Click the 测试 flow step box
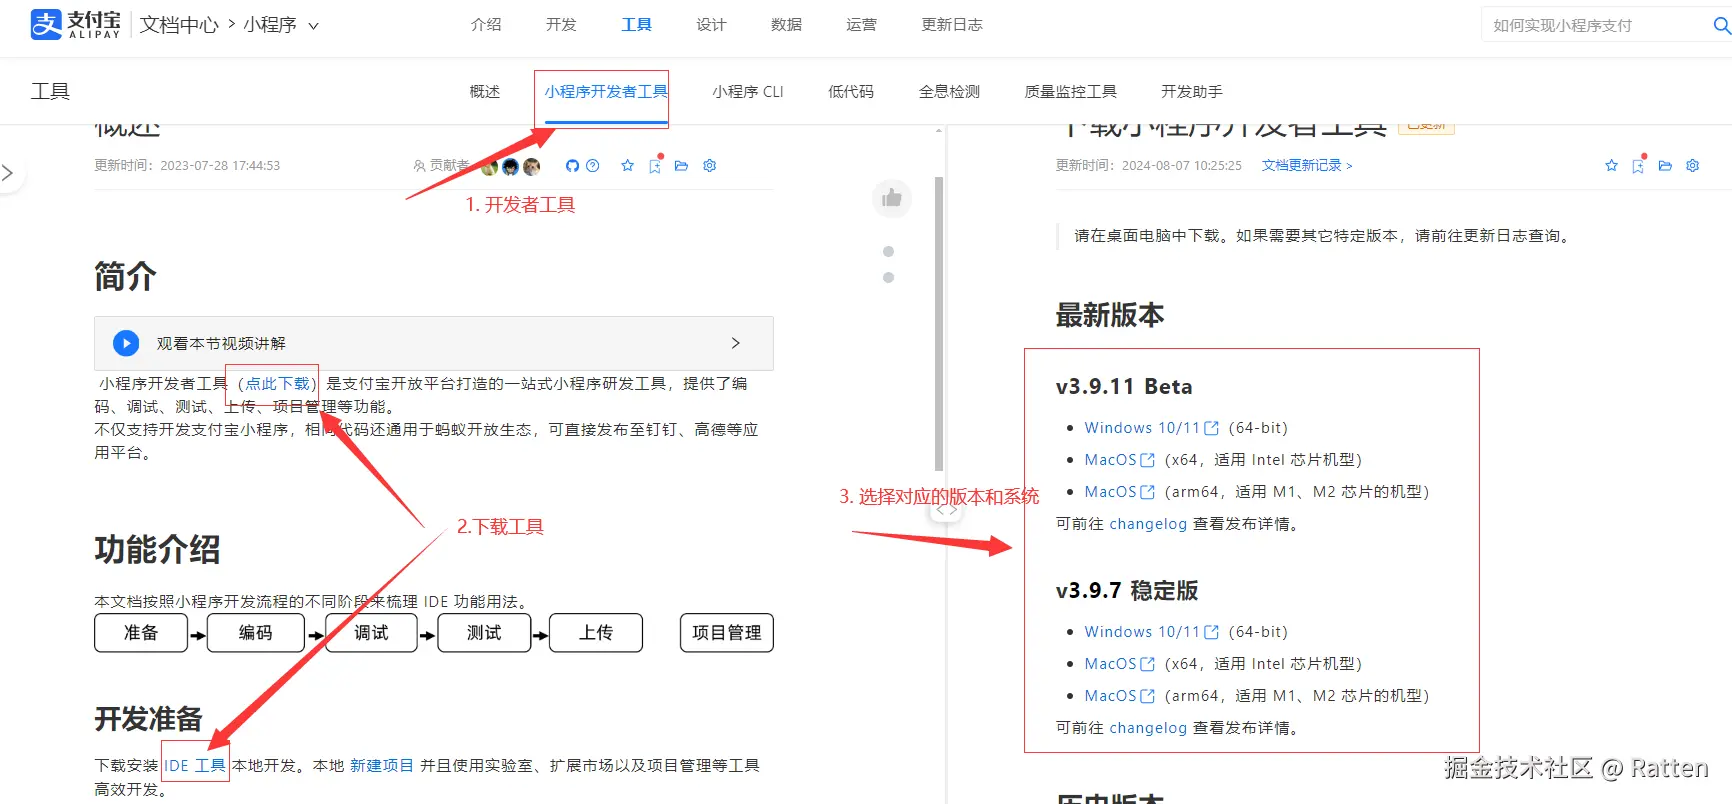This screenshot has width=1732, height=804. coord(484,633)
